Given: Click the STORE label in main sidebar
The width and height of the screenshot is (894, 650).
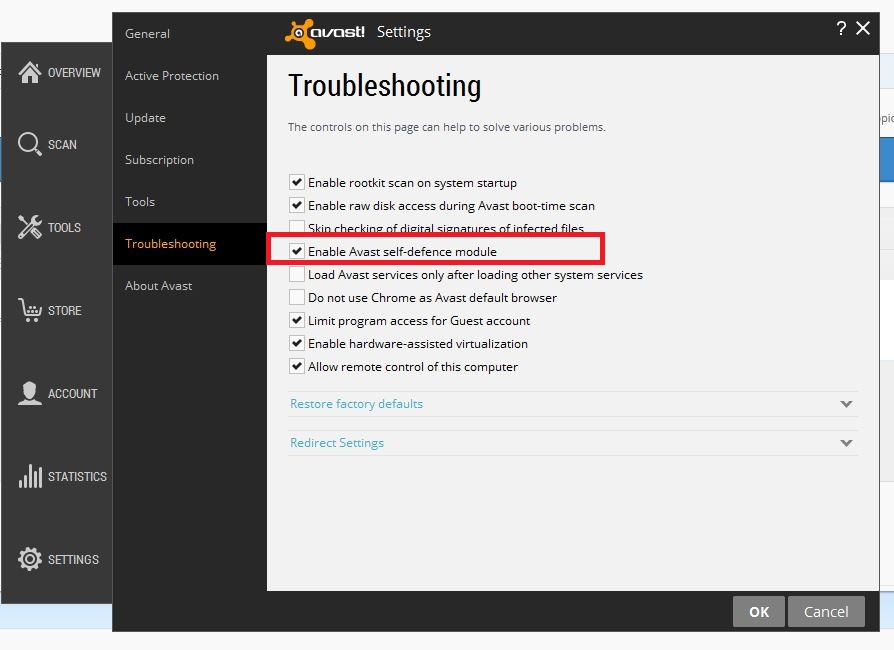Looking at the screenshot, I should pos(64,311).
